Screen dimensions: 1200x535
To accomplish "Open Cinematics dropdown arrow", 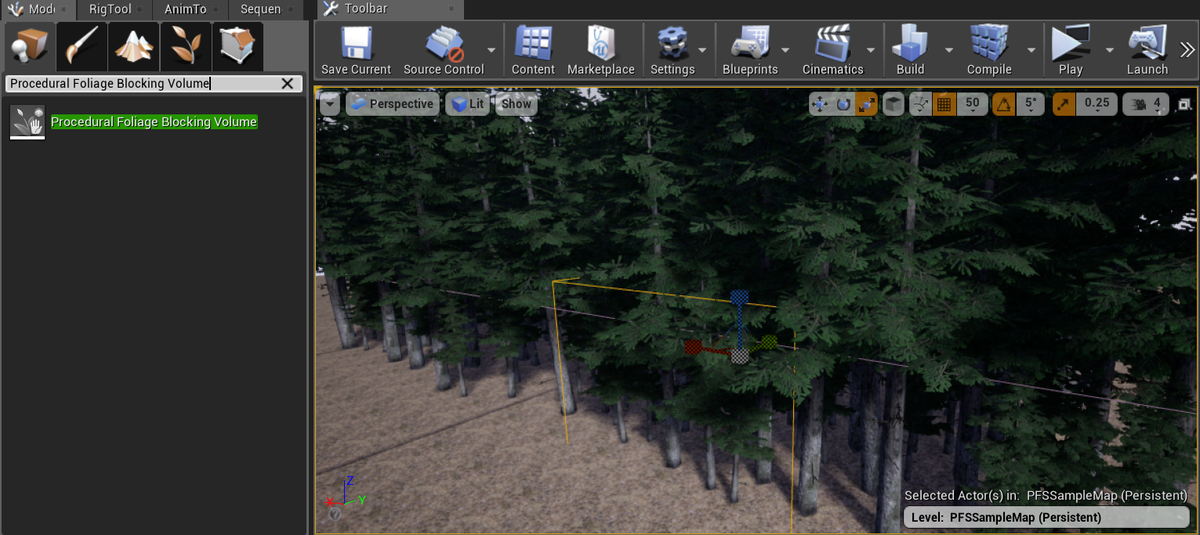I will click(871, 50).
